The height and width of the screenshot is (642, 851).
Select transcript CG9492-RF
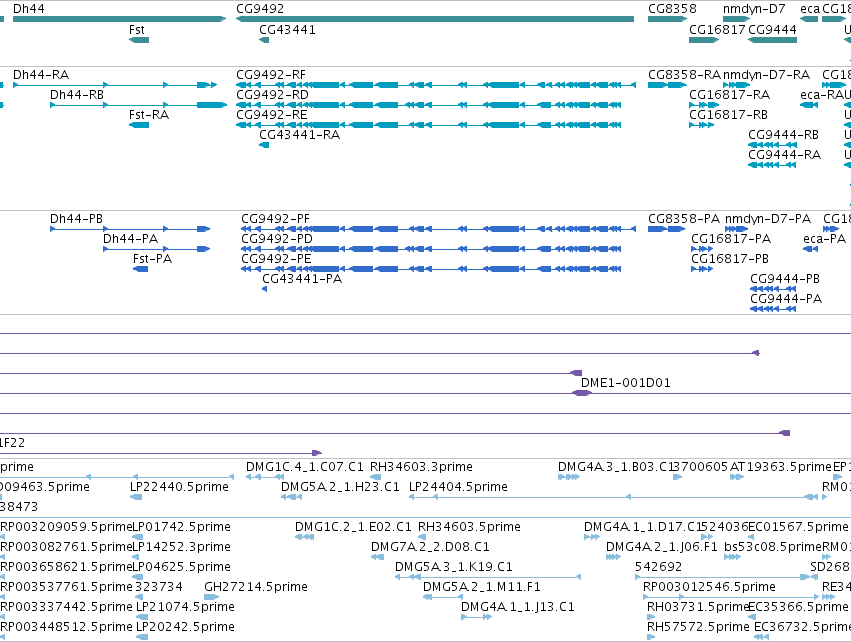point(436,85)
